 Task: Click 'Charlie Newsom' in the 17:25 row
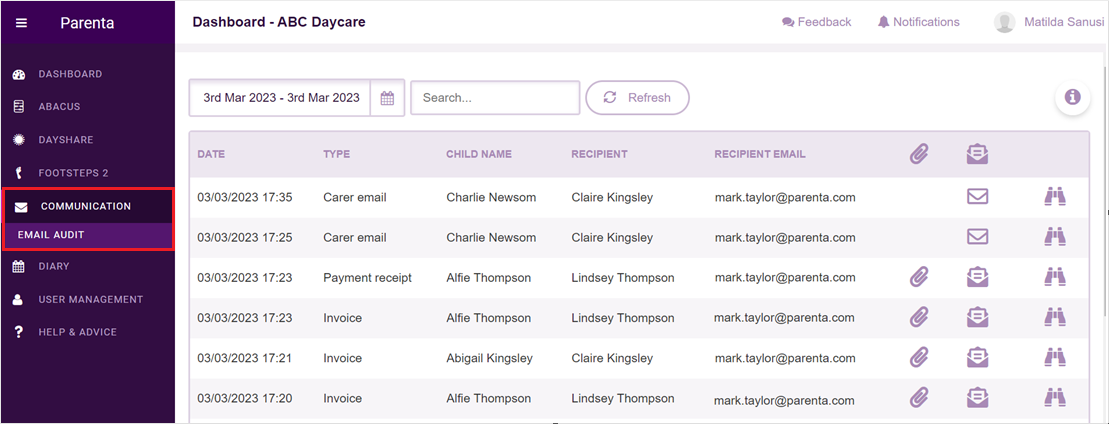(x=491, y=238)
